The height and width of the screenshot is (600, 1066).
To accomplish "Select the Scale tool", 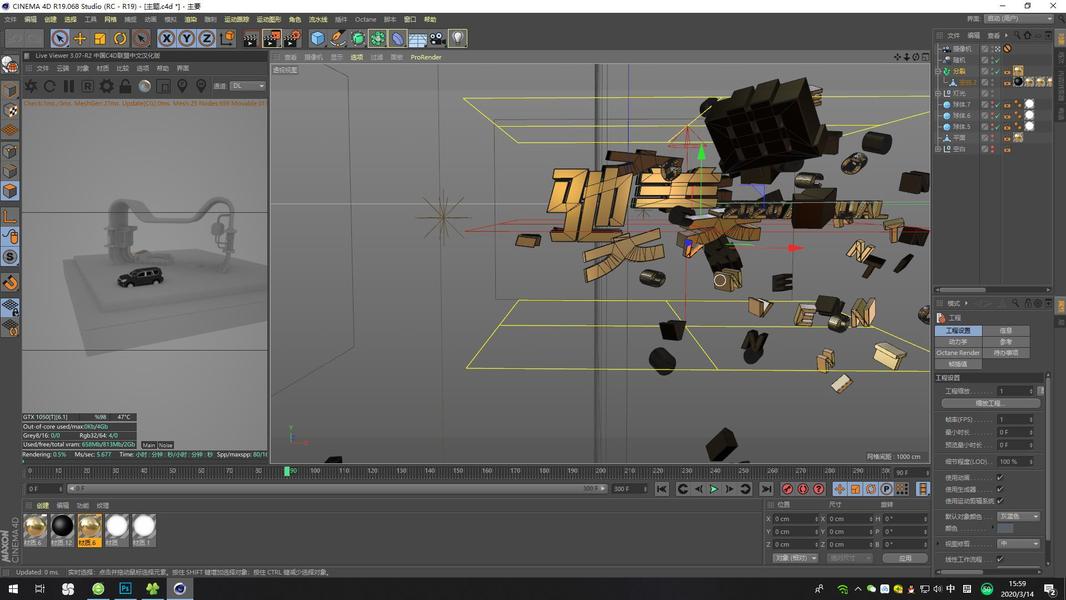I will coord(100,39).
